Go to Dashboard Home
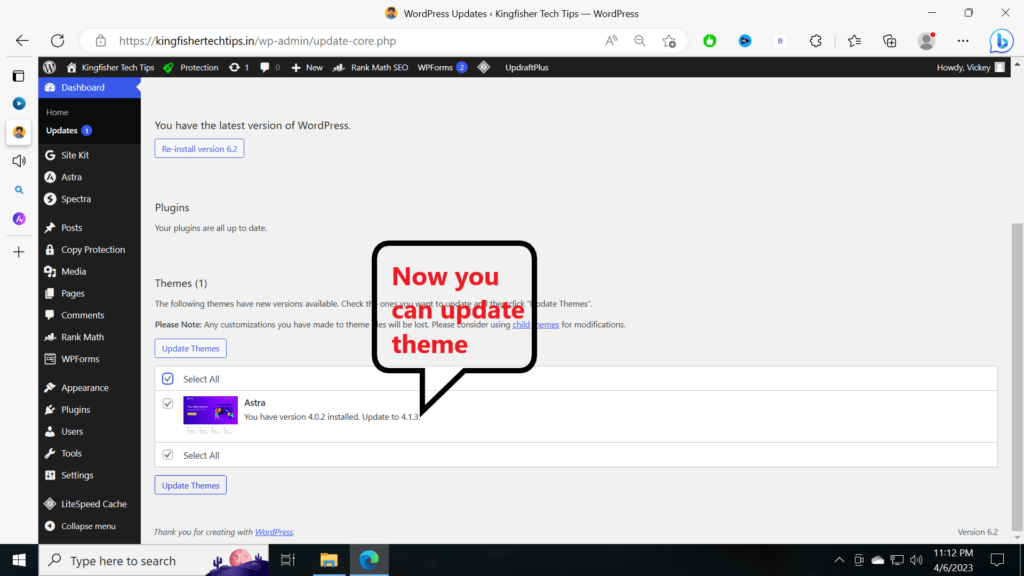This screenshot has width=1024, height=576. click(x=57, y=112)
